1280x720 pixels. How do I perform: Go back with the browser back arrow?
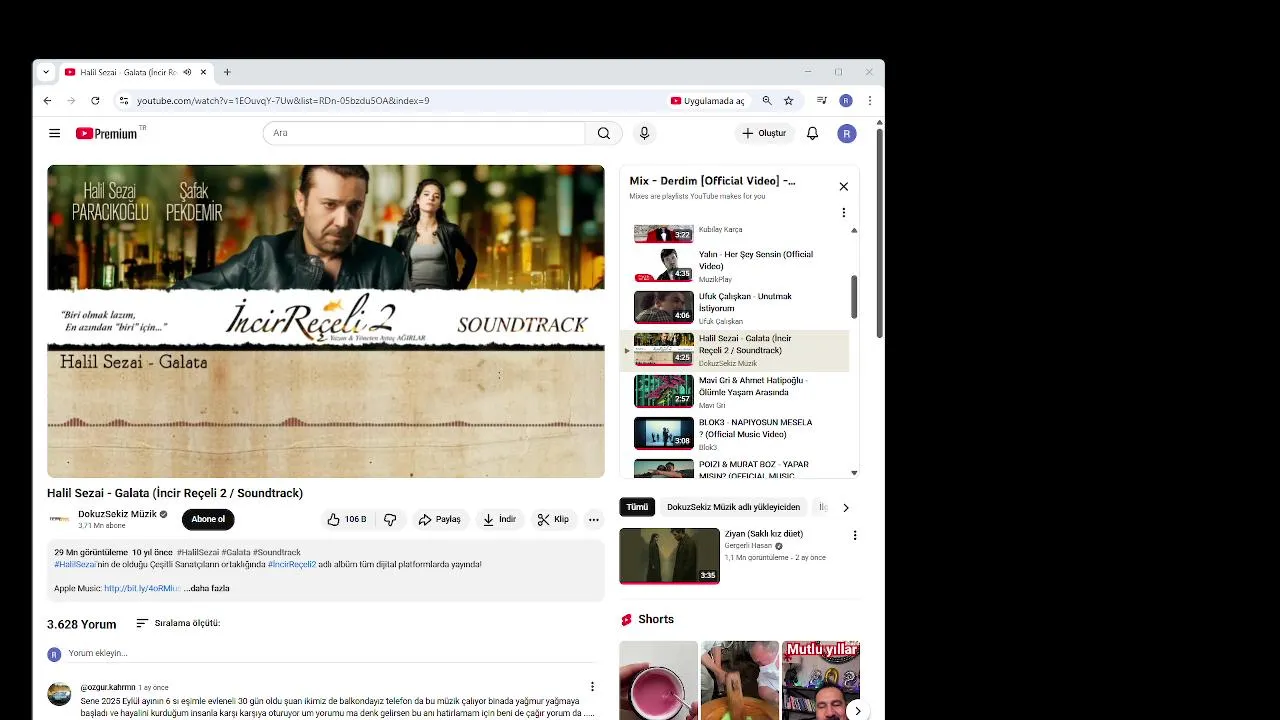pos(47,100)
